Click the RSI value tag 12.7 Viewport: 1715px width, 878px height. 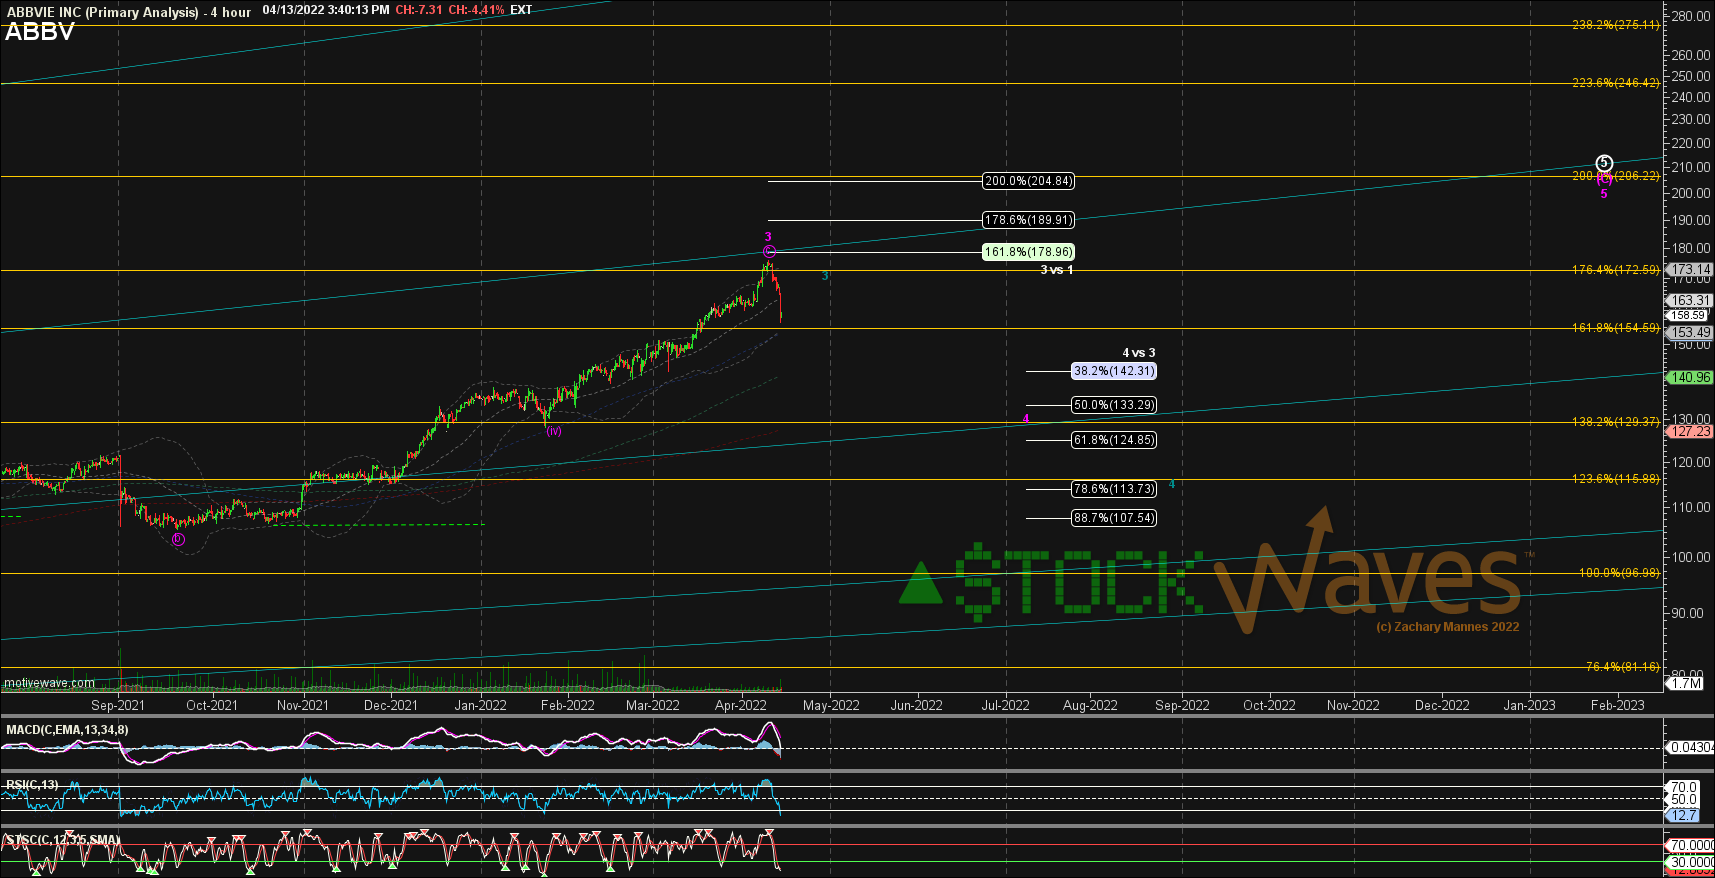point(1683,816)
